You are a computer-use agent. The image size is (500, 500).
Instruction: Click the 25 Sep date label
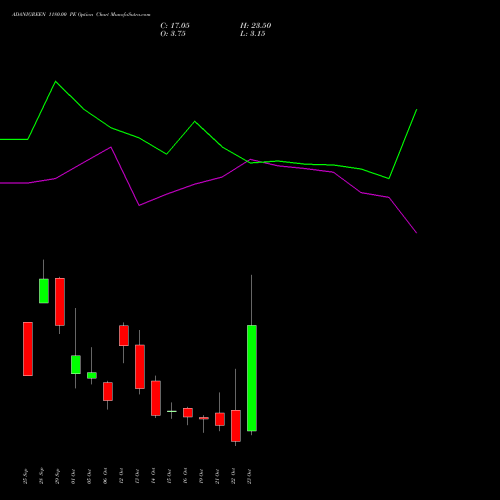pos(25,476)
